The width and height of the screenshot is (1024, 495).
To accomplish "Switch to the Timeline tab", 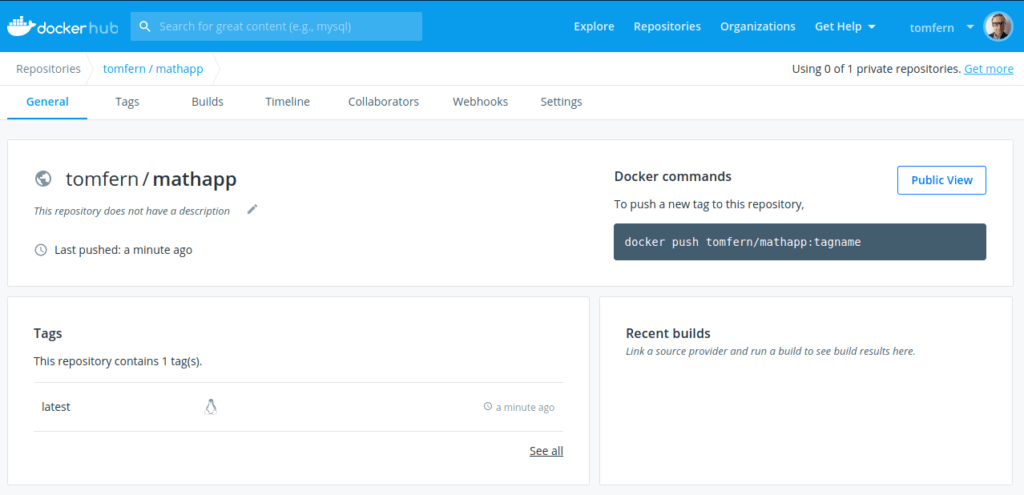I will [x=287, y=102].
